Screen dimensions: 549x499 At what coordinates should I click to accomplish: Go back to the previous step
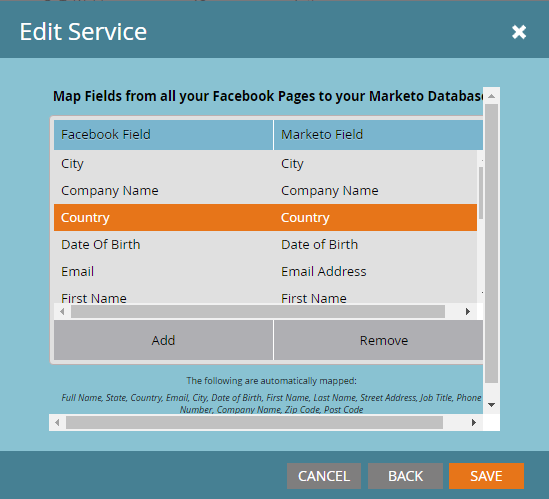[405, 476]
